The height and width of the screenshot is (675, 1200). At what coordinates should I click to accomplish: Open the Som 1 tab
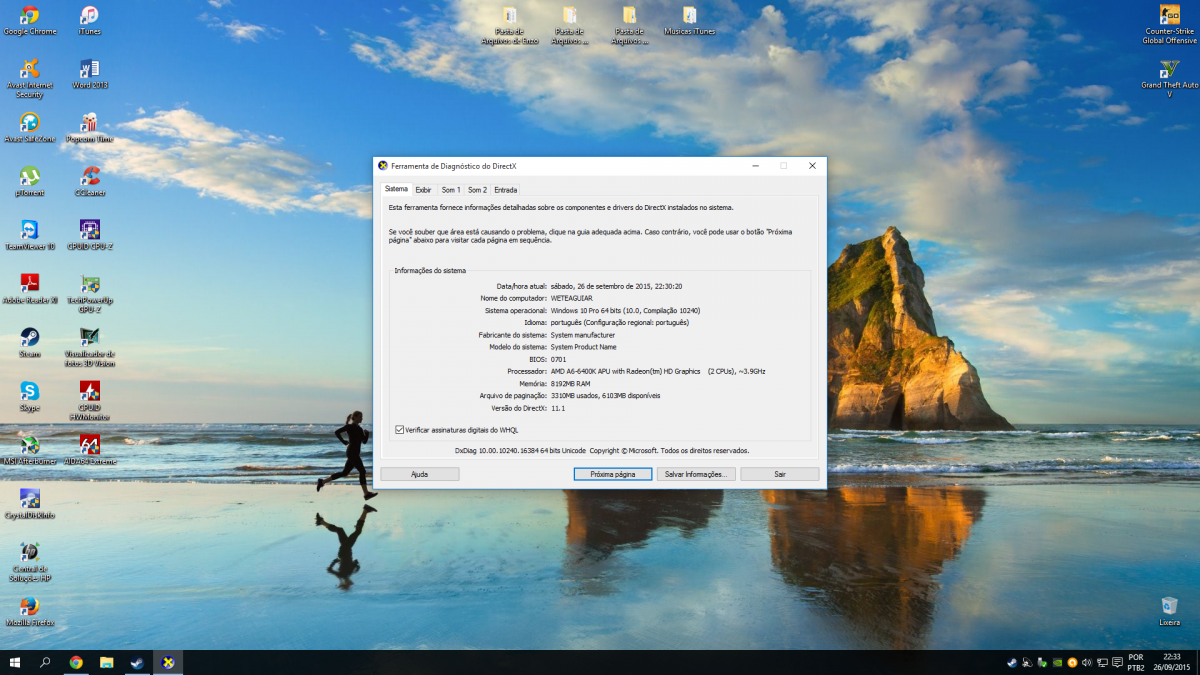(451, 189)
